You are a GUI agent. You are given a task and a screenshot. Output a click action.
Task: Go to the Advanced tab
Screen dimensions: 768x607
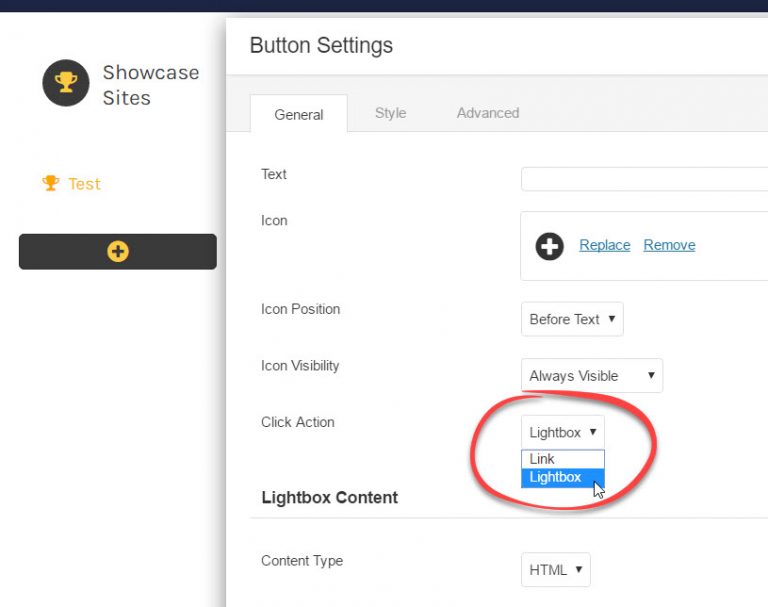click(x=487, y=113)
